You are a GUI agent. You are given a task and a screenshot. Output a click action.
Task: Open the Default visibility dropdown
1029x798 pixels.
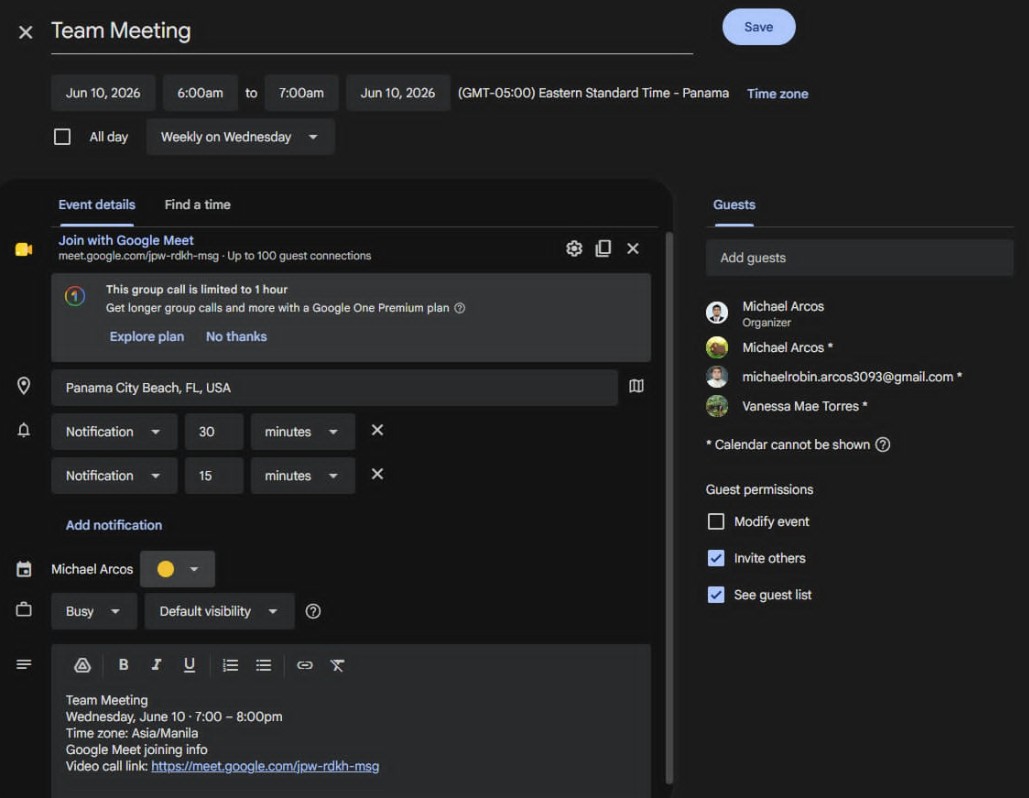(219, 612)
